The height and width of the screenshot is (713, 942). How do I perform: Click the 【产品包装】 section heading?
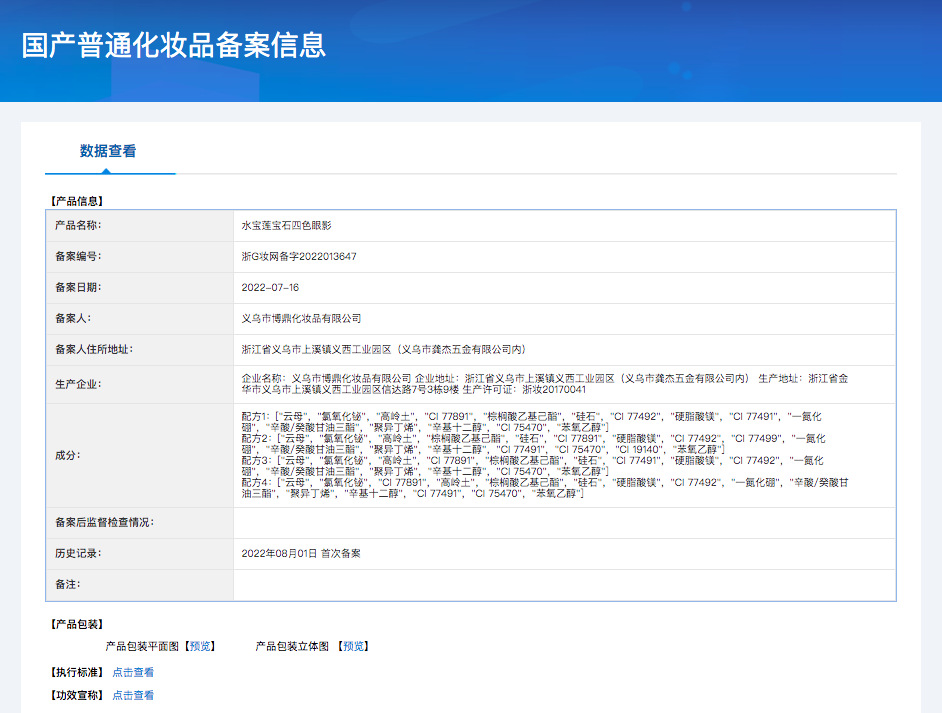click(x=77, y=624)
